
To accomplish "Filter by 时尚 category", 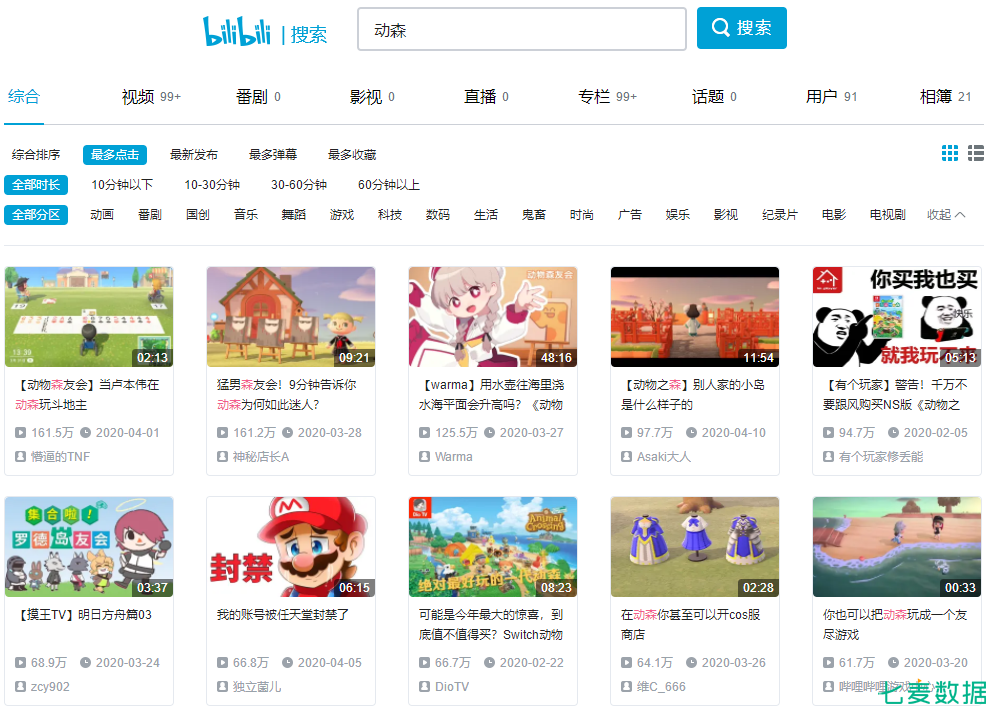I will coord(582,215).
